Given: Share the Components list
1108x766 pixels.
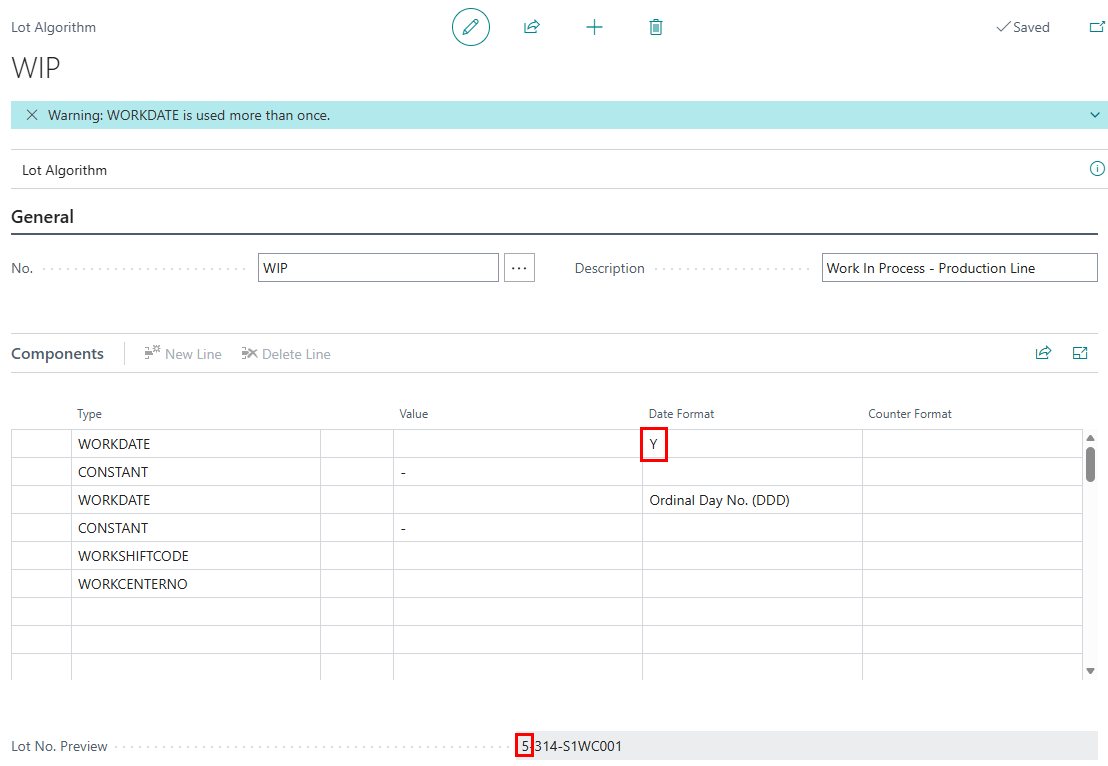Looking at the screenshot, I should point(1043,353).
